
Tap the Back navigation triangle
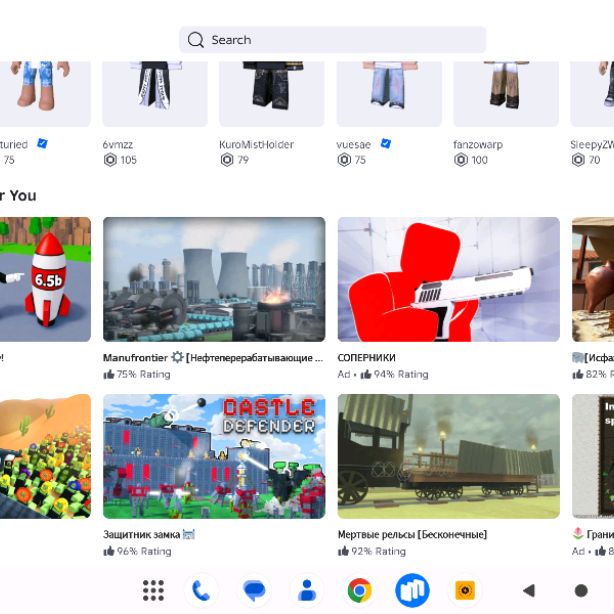click(529, 590)
